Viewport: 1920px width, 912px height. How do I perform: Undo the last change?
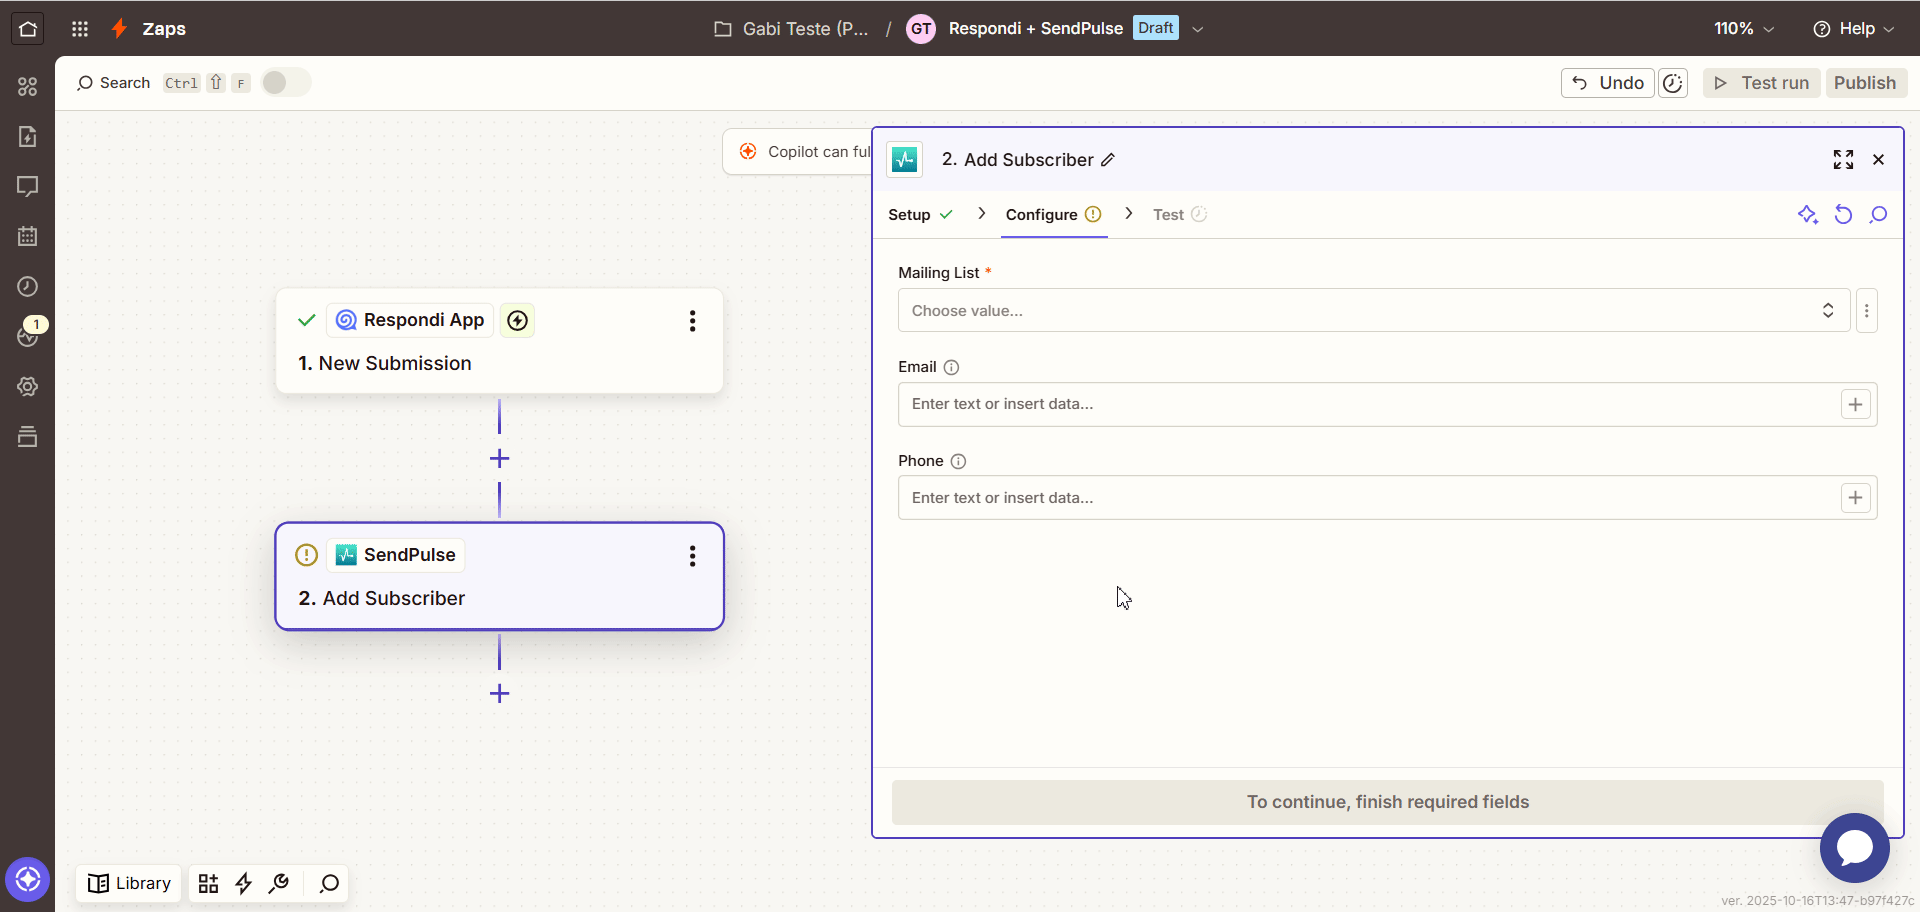(1608, 83)
